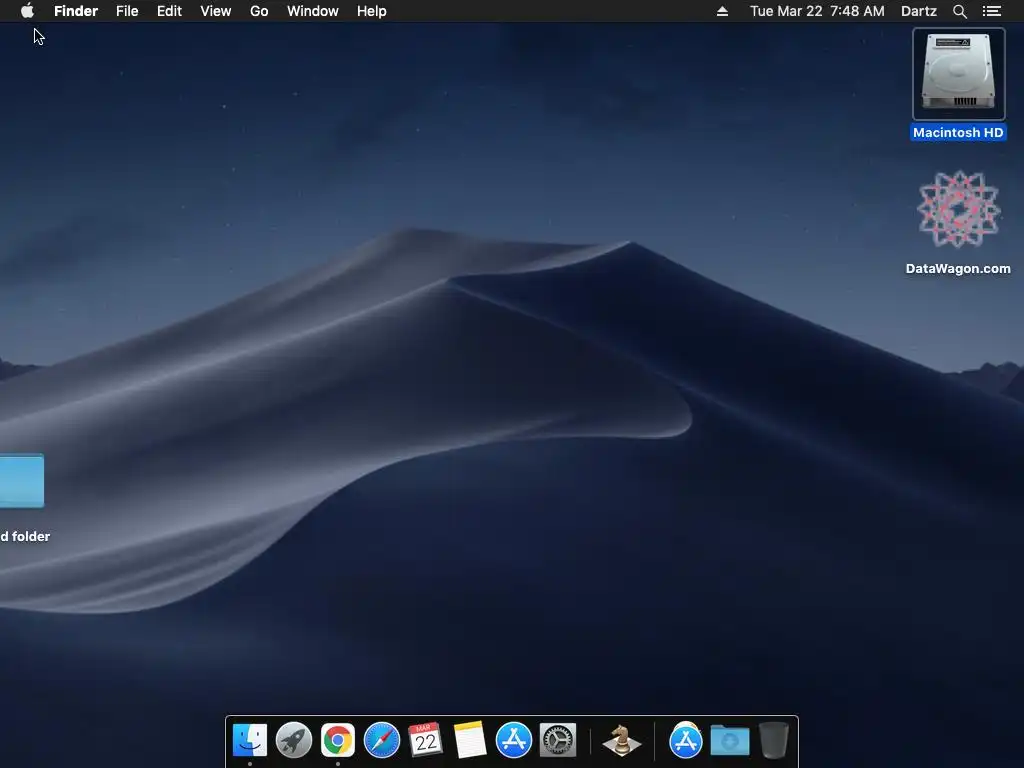Open the Go menu
The image size is (1024, 768).
[x=259, y=11]
